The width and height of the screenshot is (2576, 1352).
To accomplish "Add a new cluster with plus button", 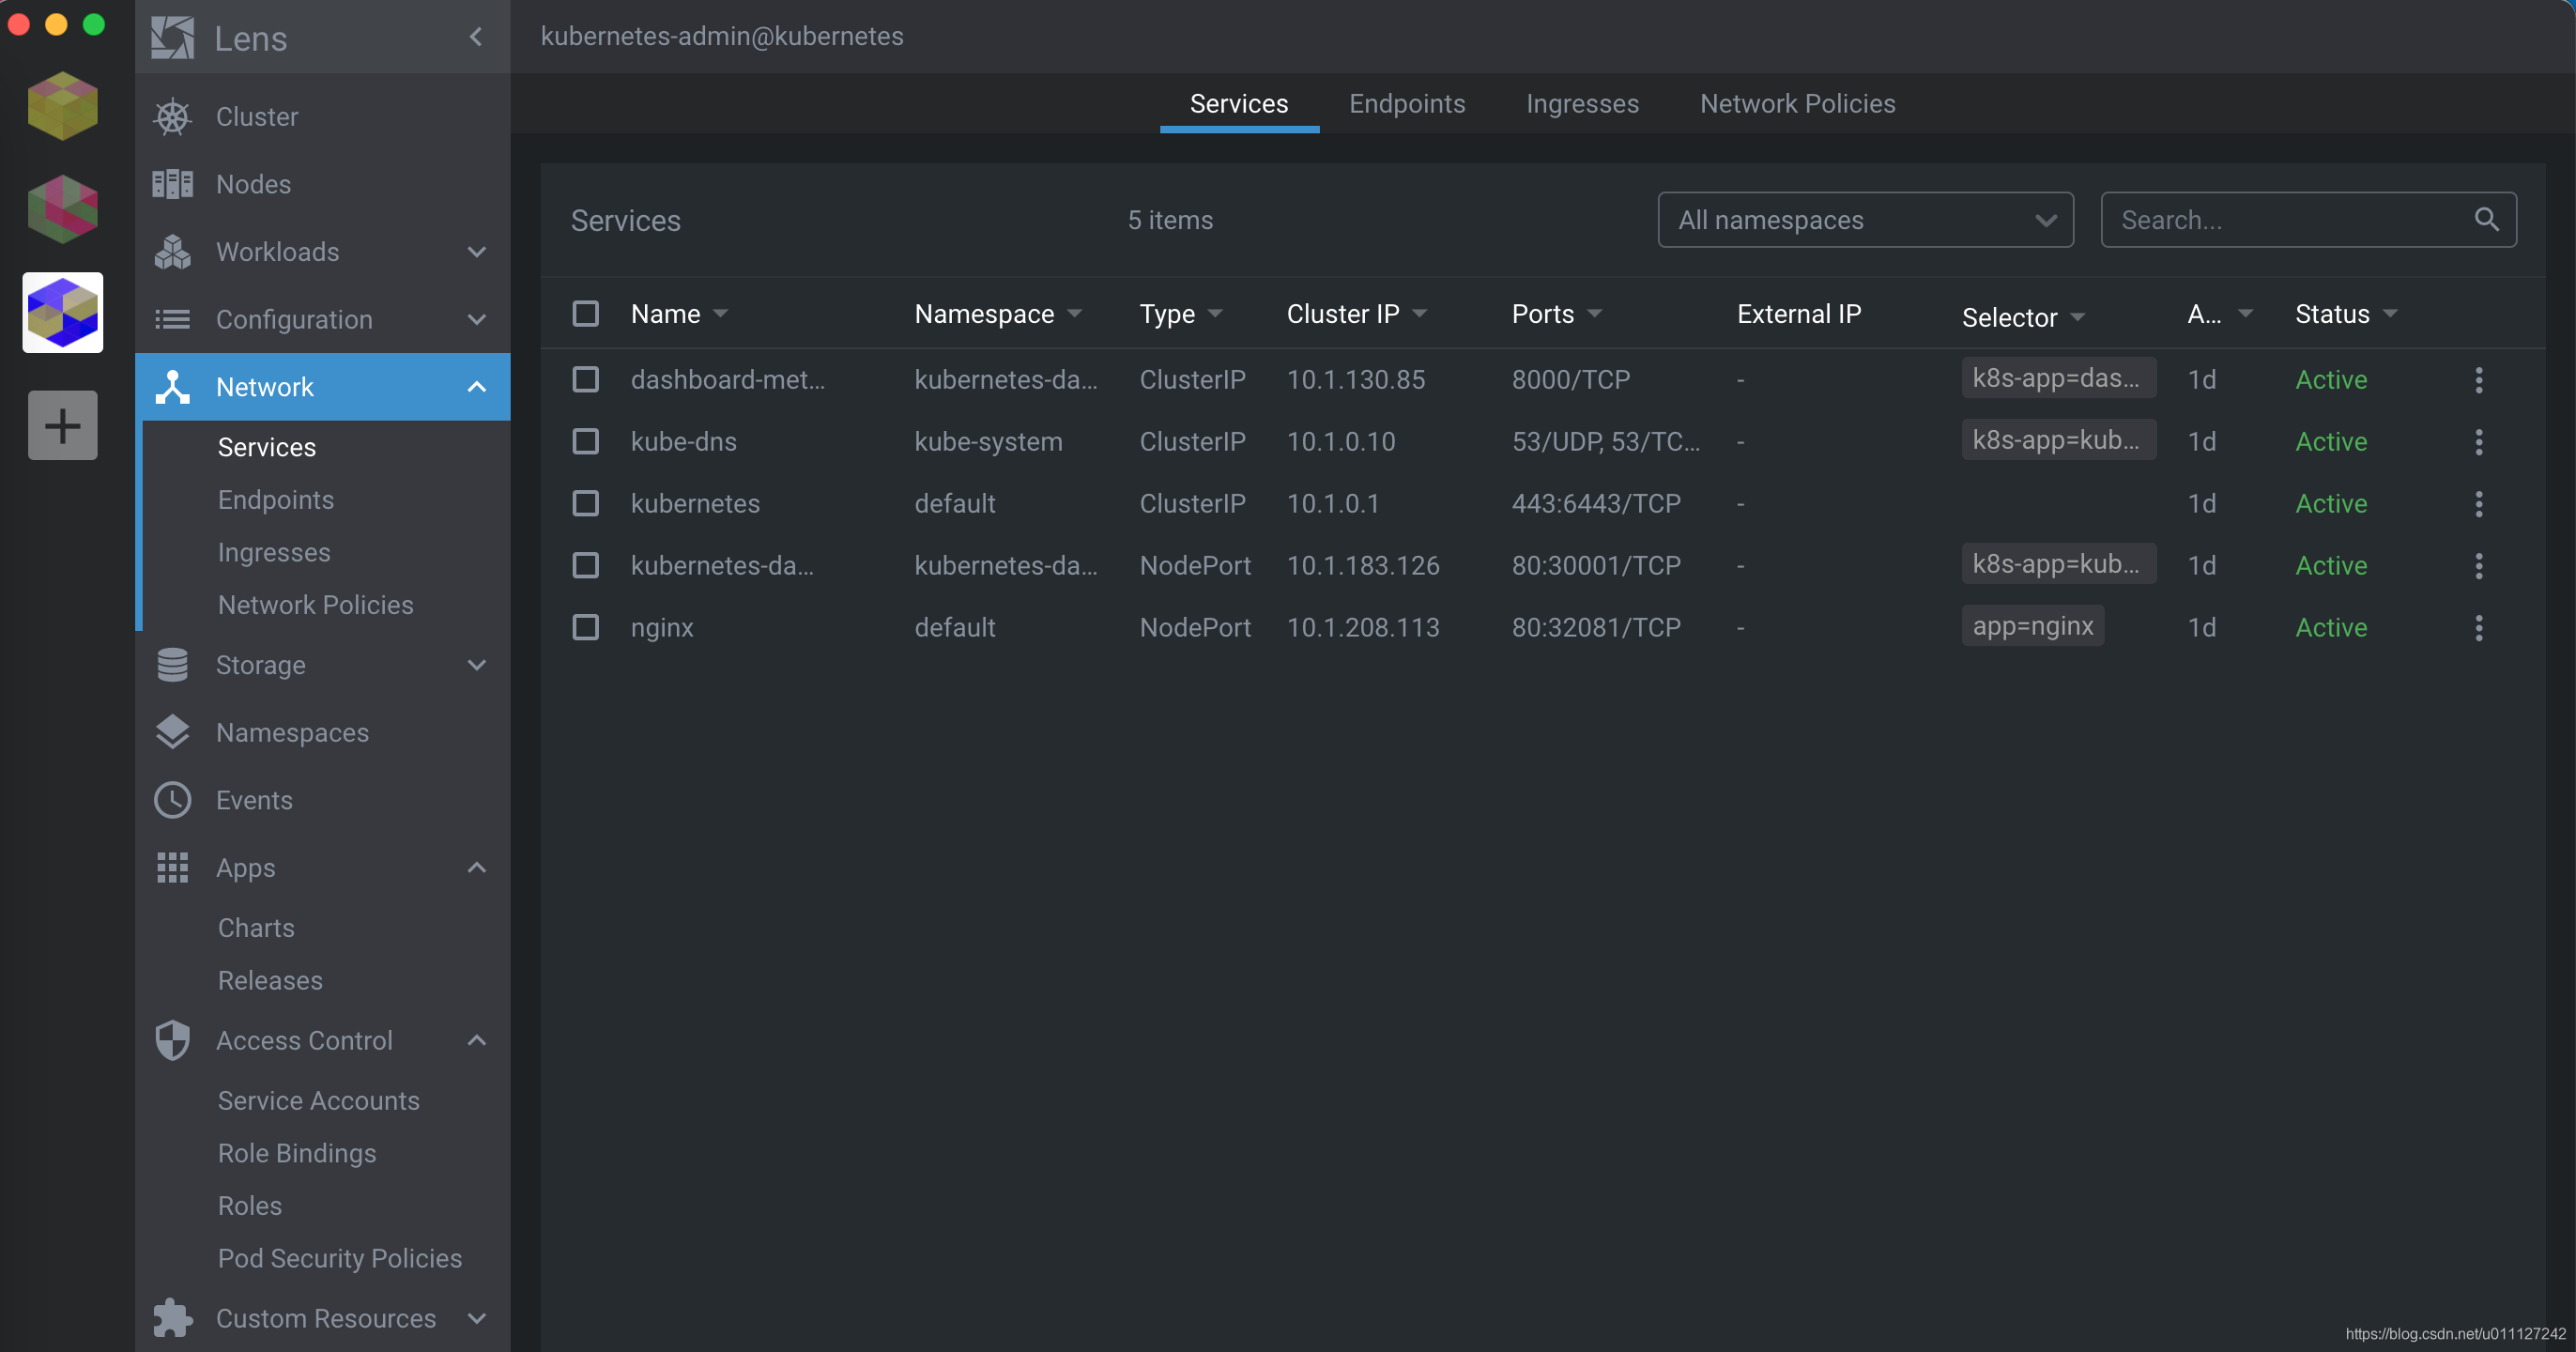I will [x=62, y=425].
